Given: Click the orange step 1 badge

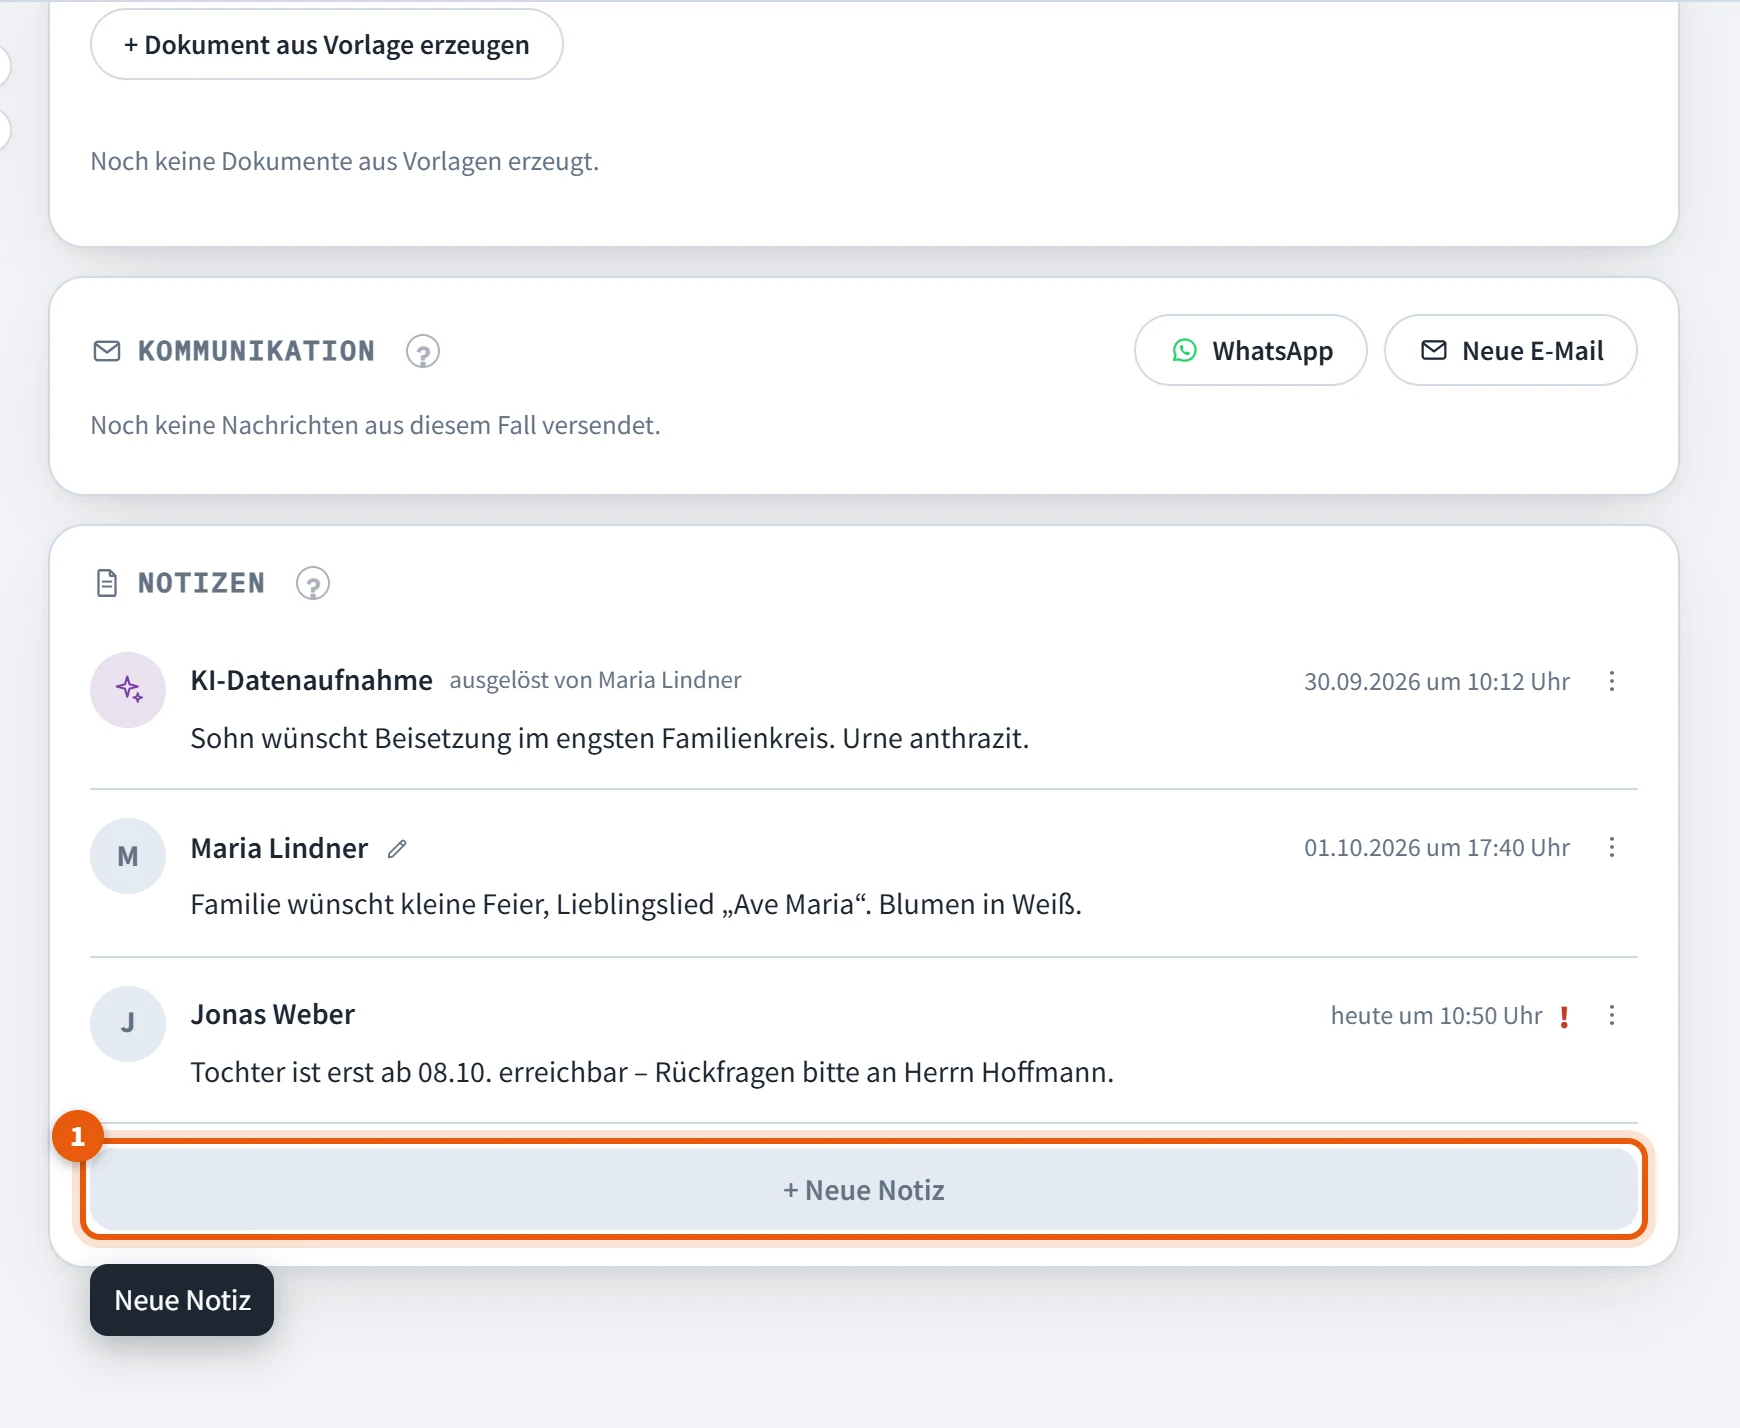Looking at the screenshot, I should coord(78,1136).
